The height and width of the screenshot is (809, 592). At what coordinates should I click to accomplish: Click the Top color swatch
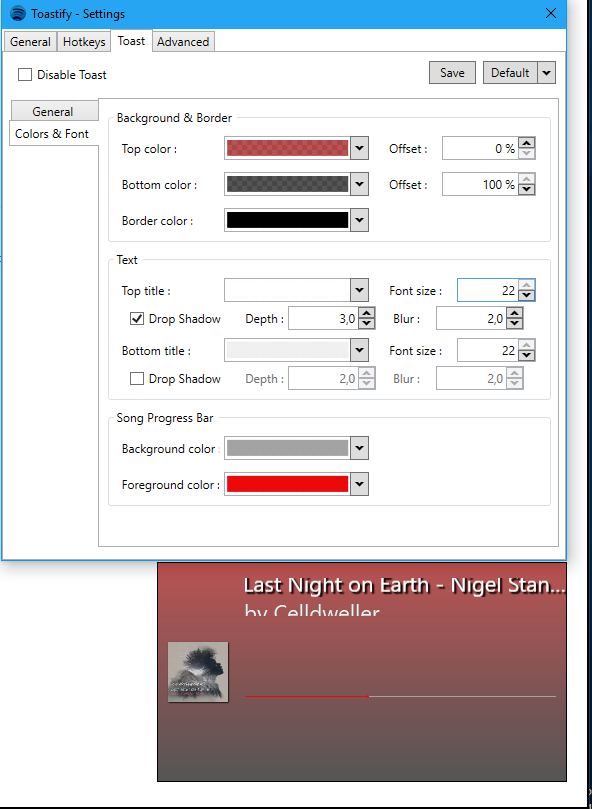tap(287, 149)
